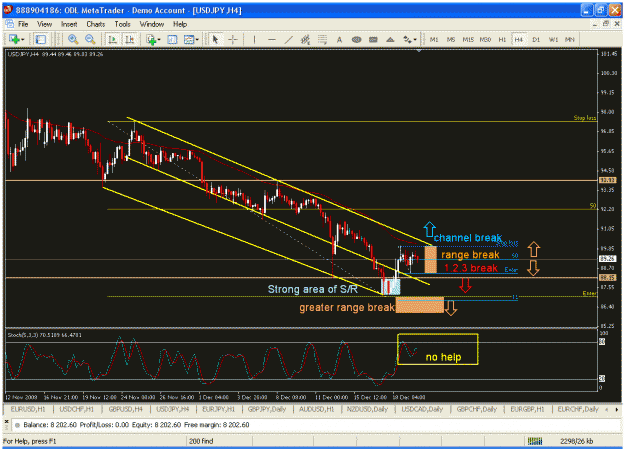Screen dimensions: 625x449
Task: Switch chart to MN timeframe
Action: [570, 39]
